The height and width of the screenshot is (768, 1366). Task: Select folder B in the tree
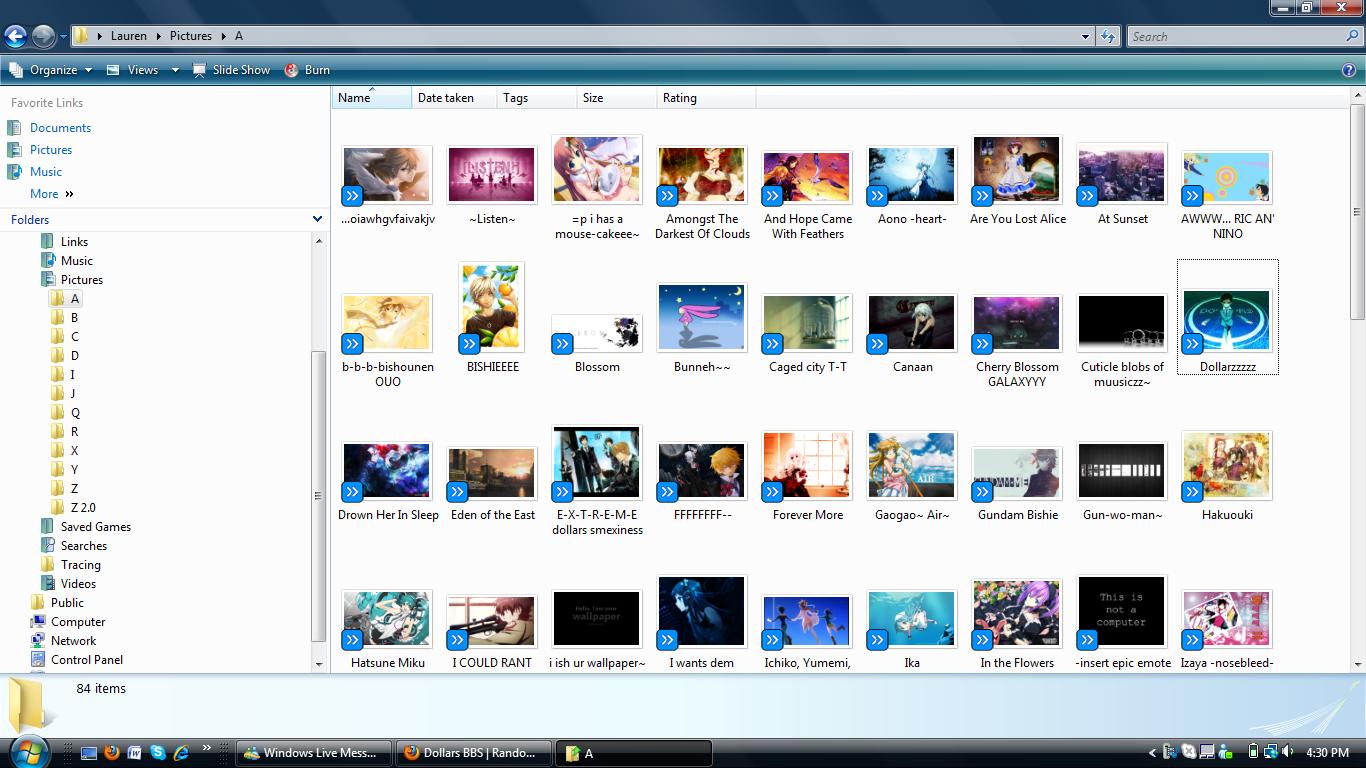[74, 318]
